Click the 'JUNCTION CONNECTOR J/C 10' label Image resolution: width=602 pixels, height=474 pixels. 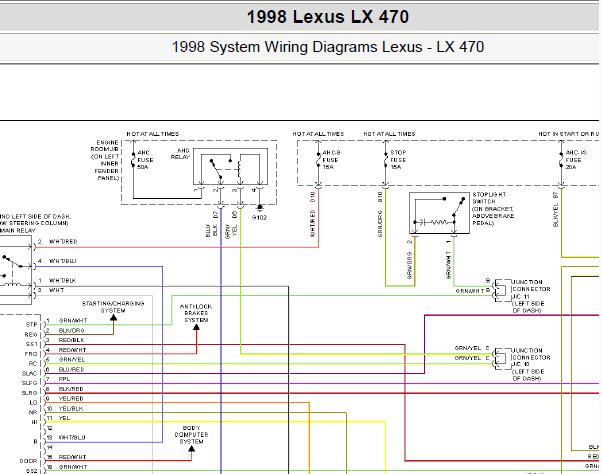(531, 364)
